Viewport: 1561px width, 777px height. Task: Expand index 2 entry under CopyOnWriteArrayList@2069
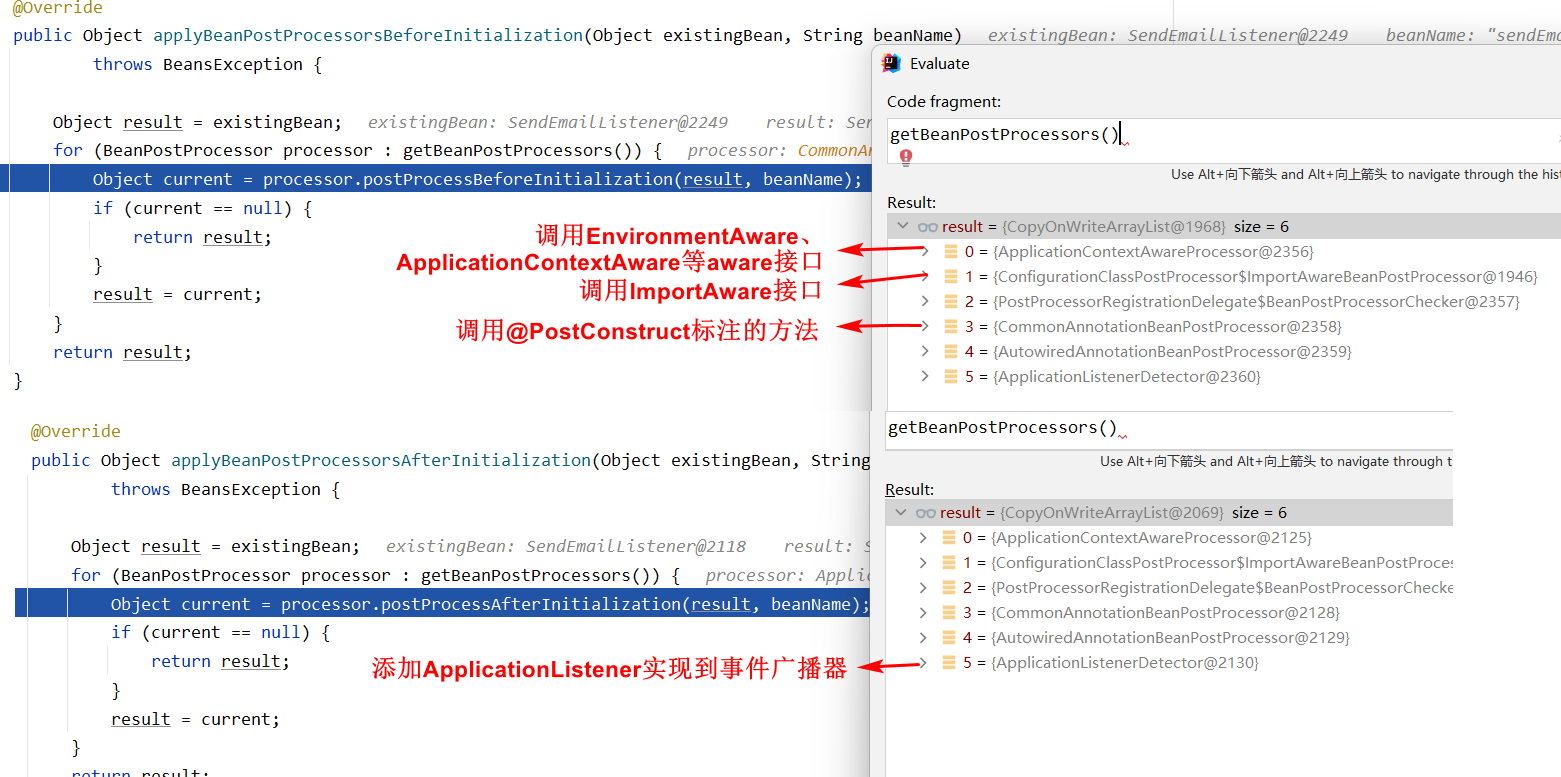pos(923,588)
